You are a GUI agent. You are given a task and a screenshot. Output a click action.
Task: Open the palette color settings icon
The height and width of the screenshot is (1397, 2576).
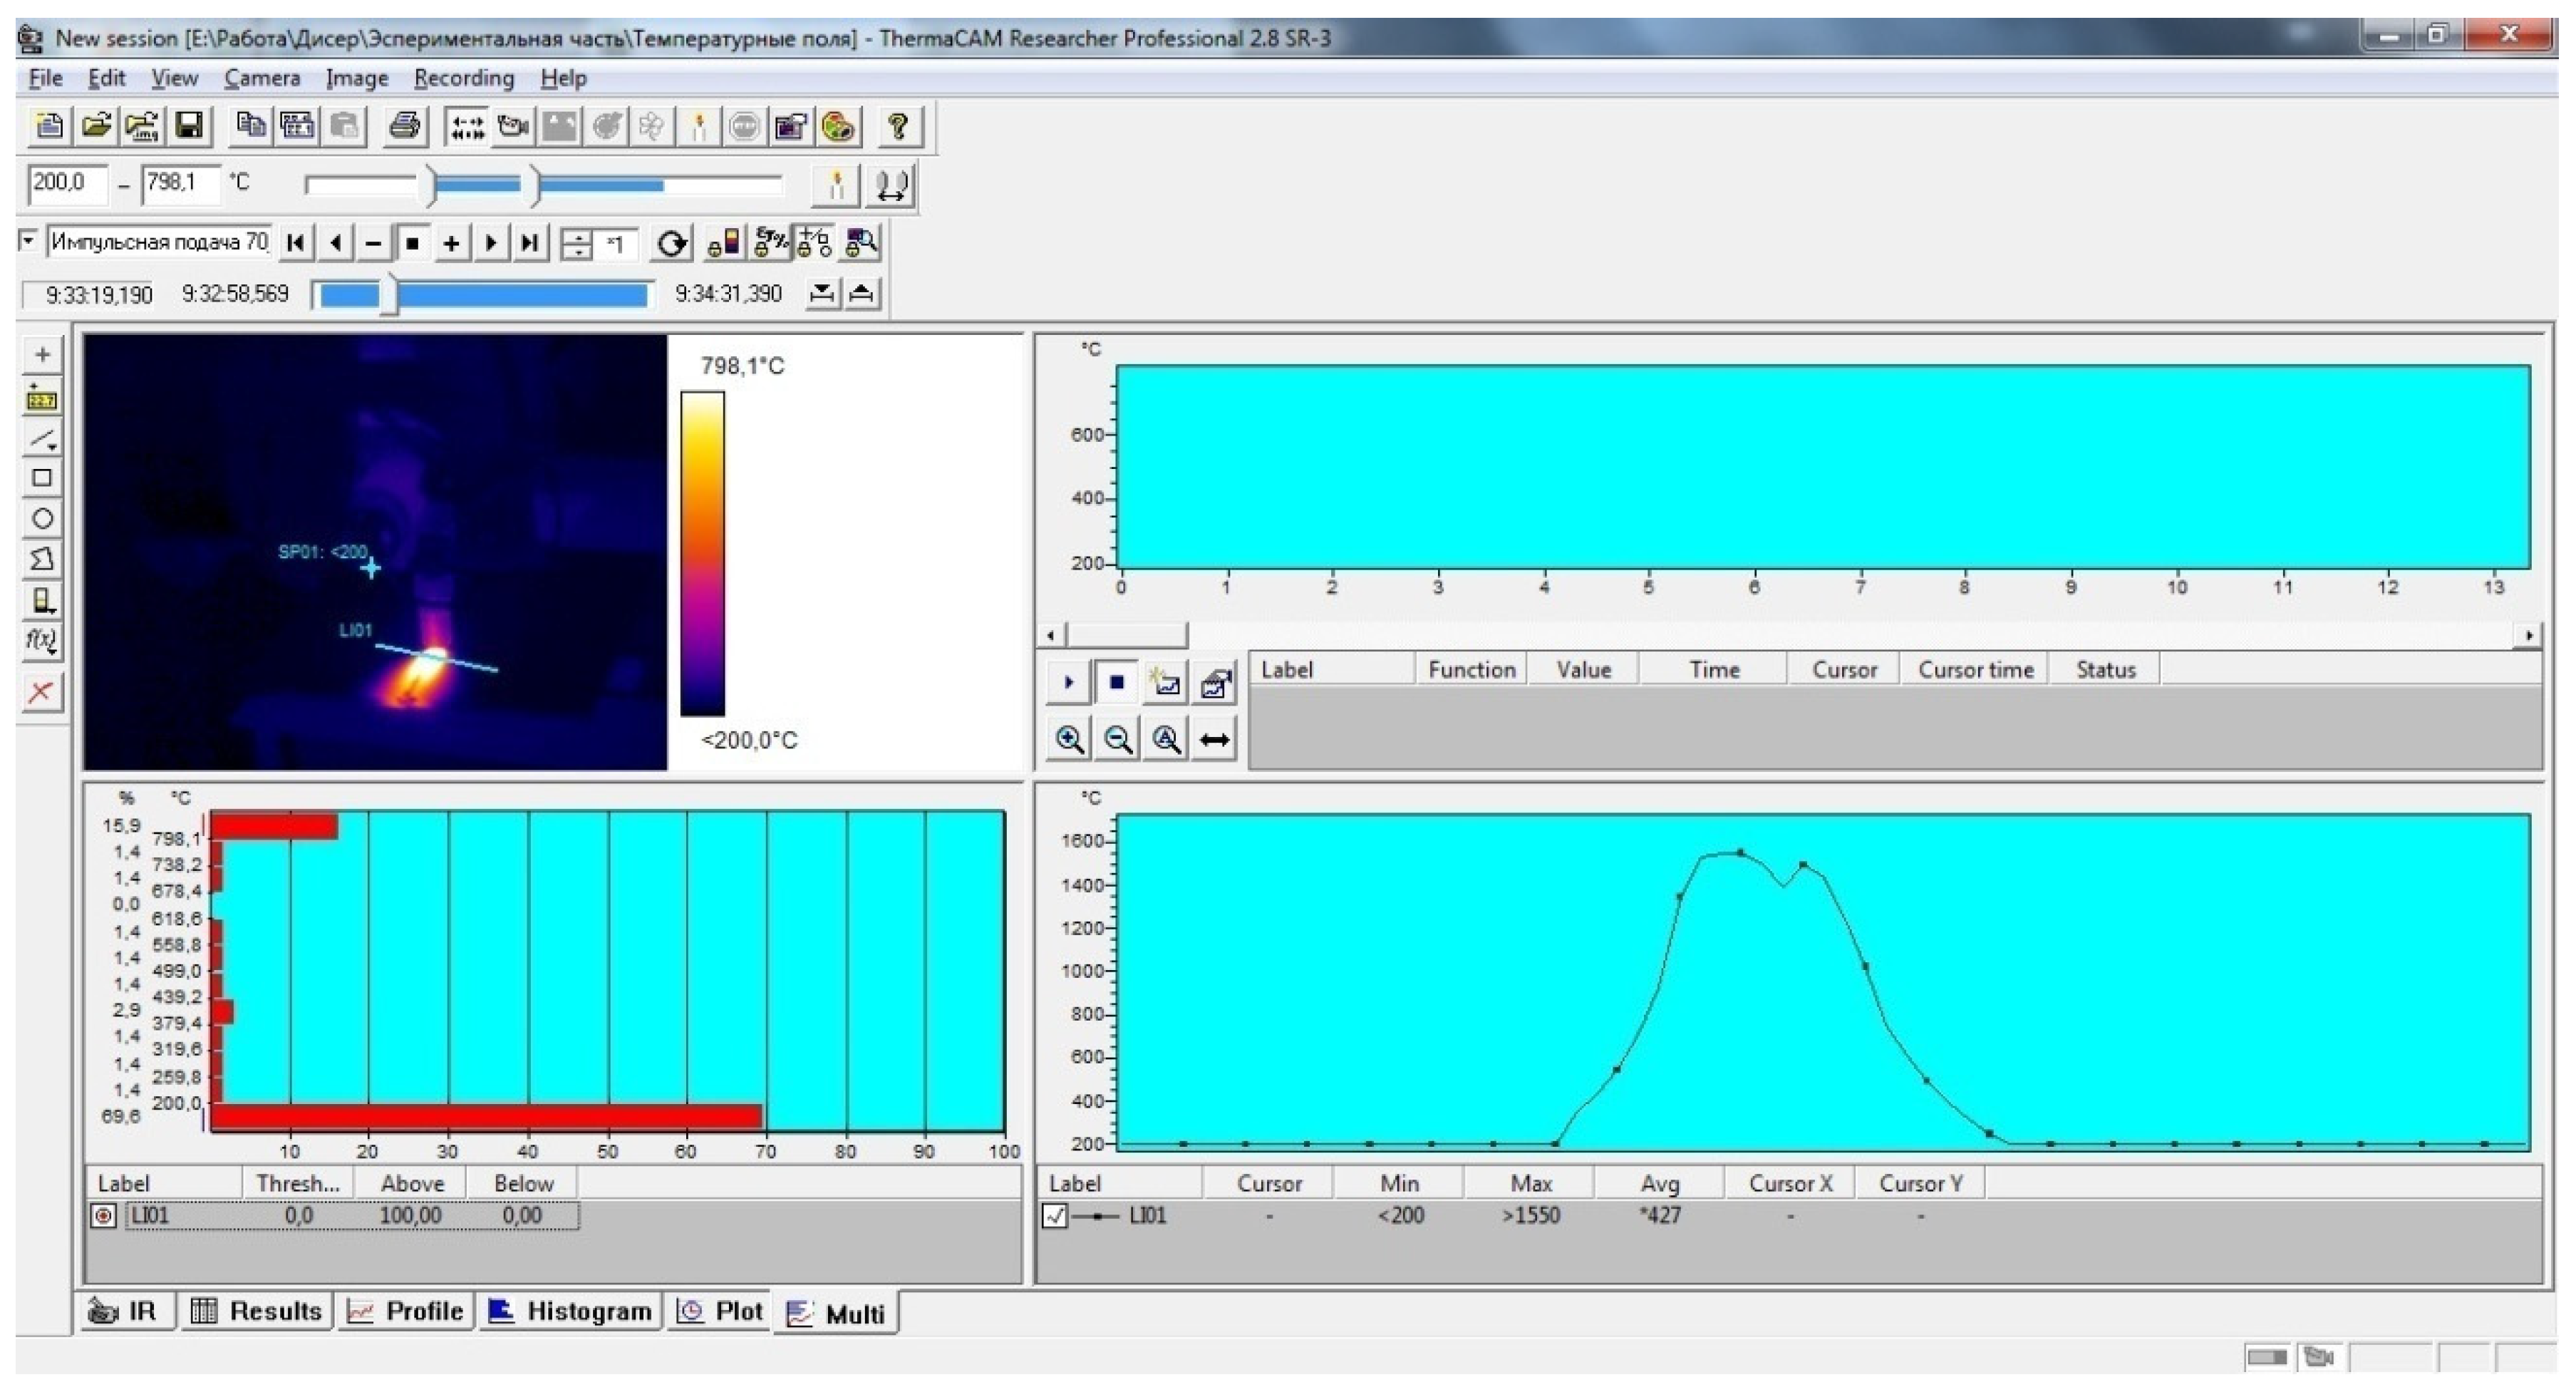pos(838,127)
